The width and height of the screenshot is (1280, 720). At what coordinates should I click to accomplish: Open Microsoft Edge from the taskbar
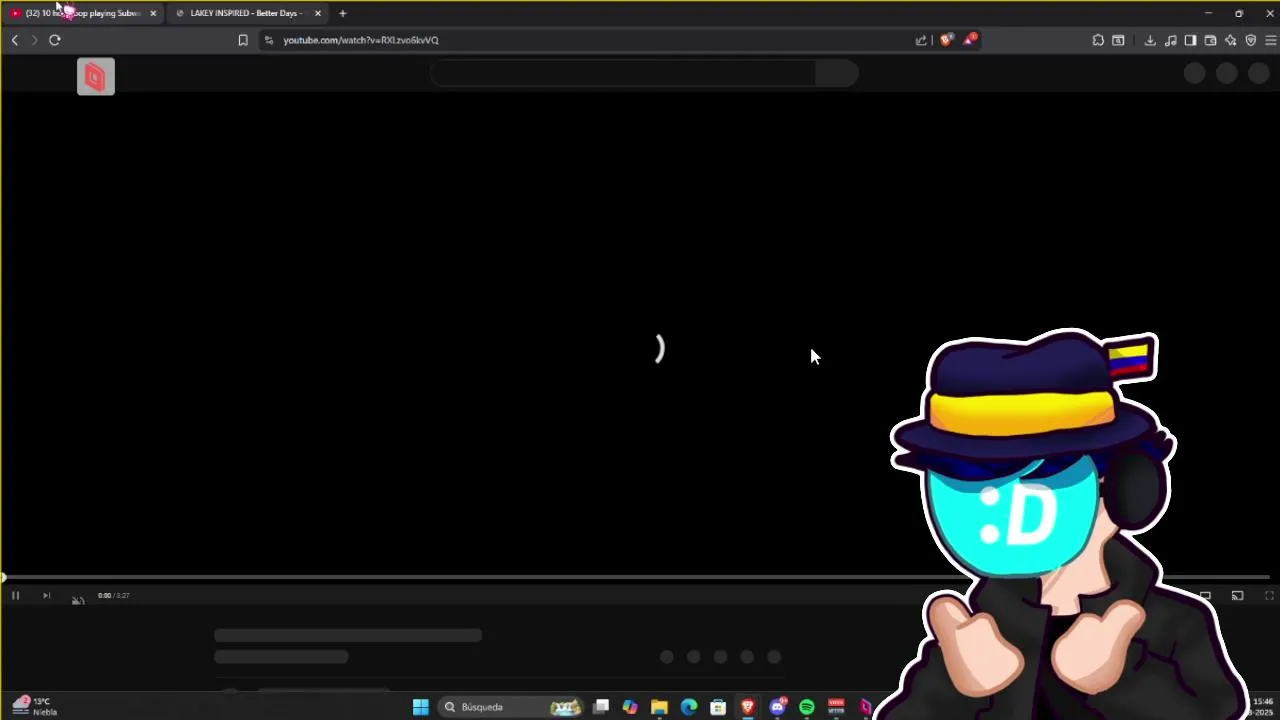[x=689, y=707]
